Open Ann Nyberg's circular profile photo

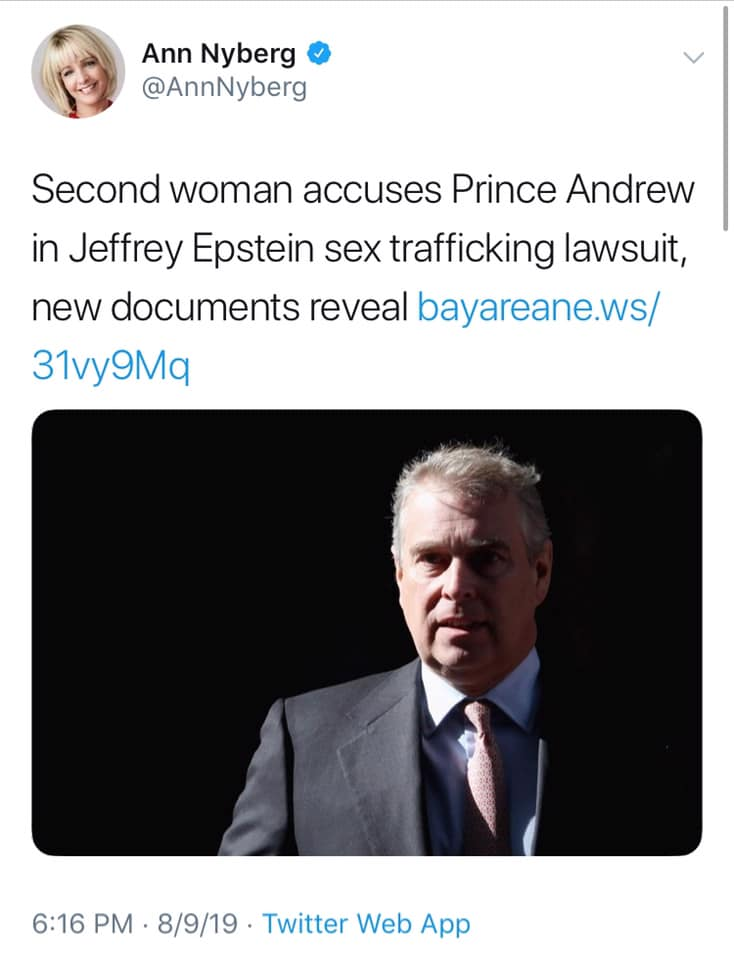tap(78, 72)
